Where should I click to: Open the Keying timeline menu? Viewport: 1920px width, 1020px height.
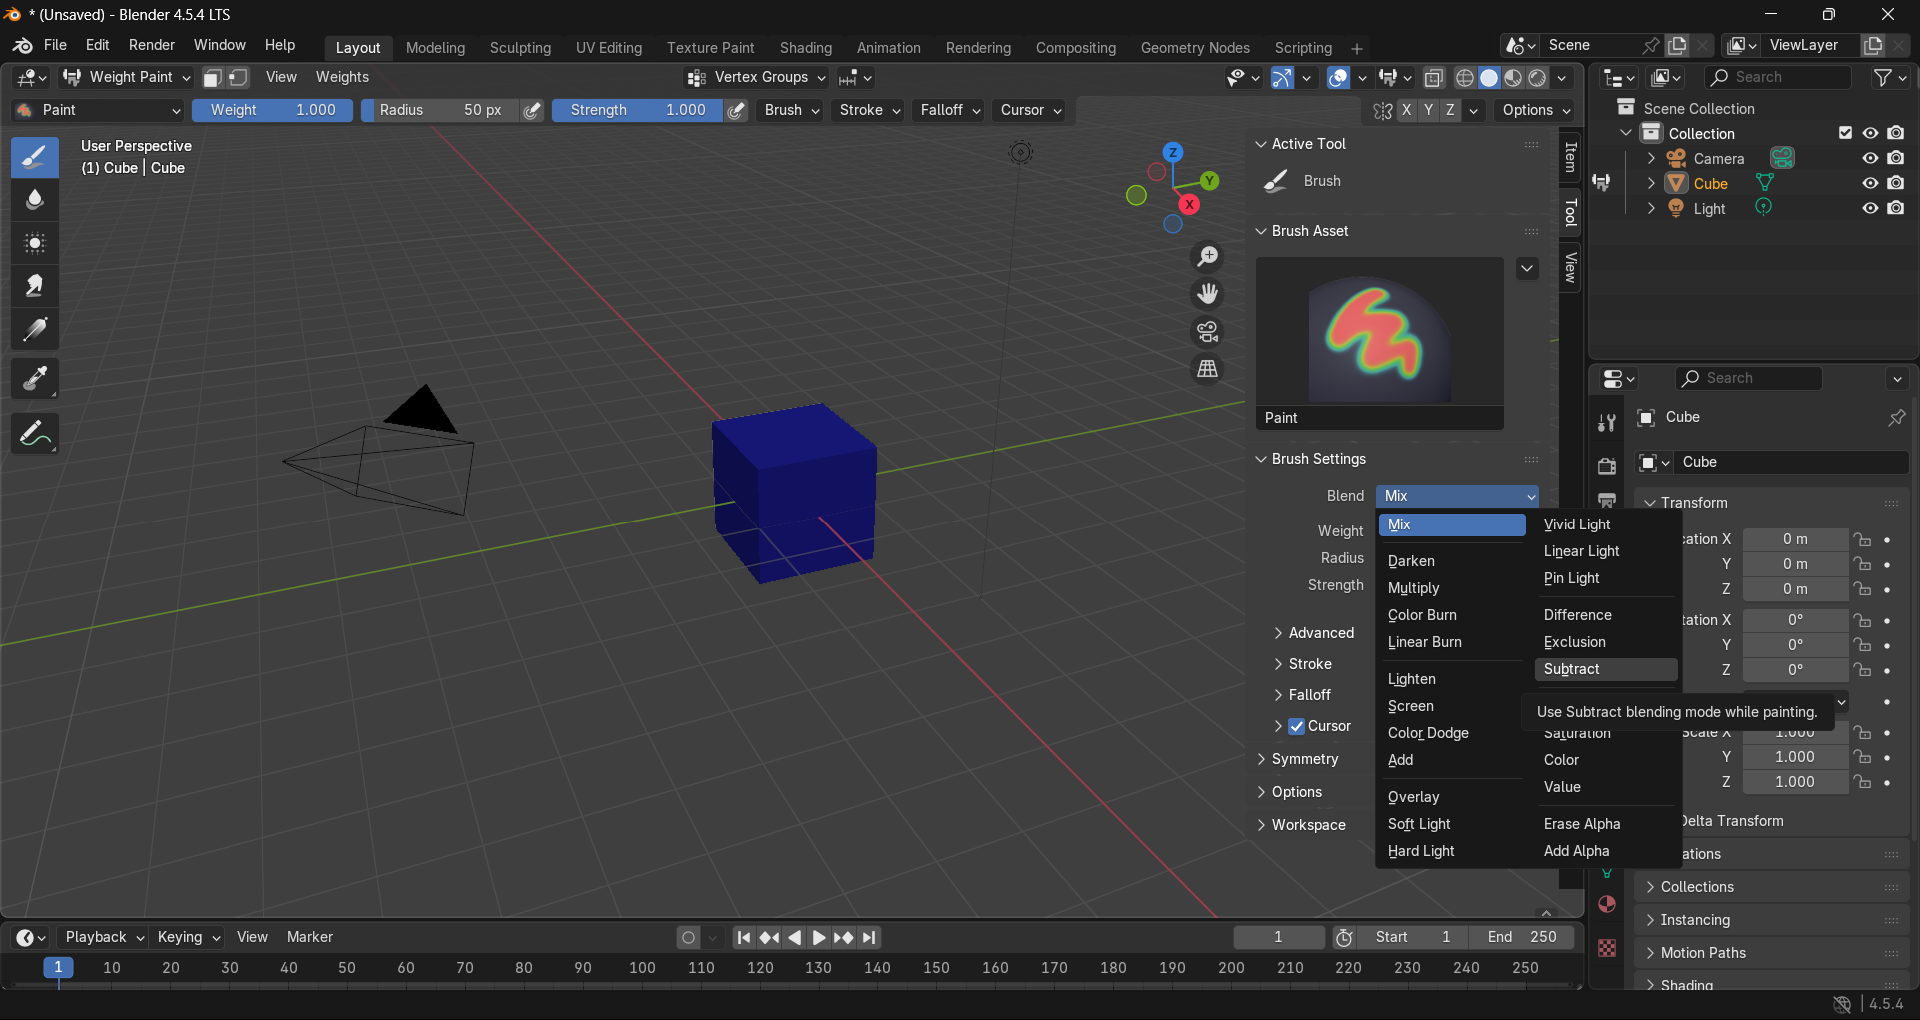tap(188, 937)
